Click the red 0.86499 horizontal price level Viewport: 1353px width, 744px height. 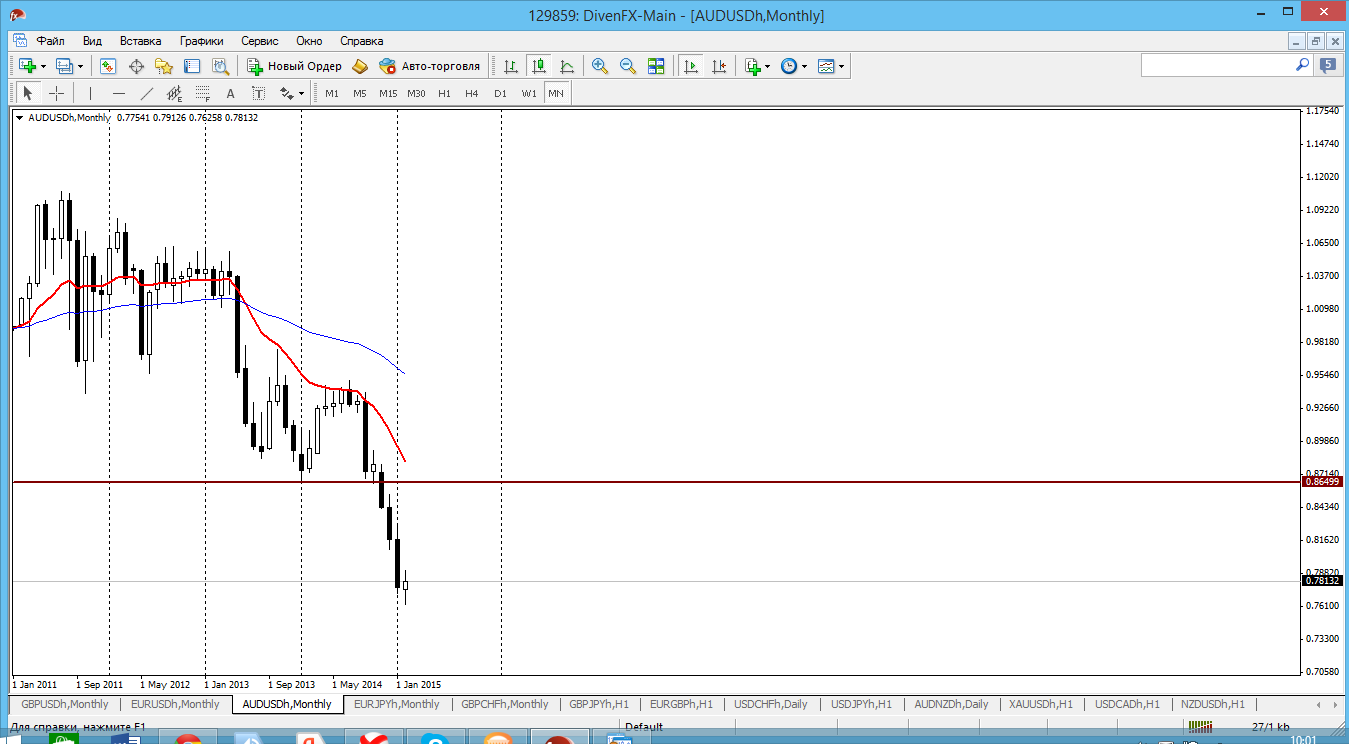click(700, 482)
